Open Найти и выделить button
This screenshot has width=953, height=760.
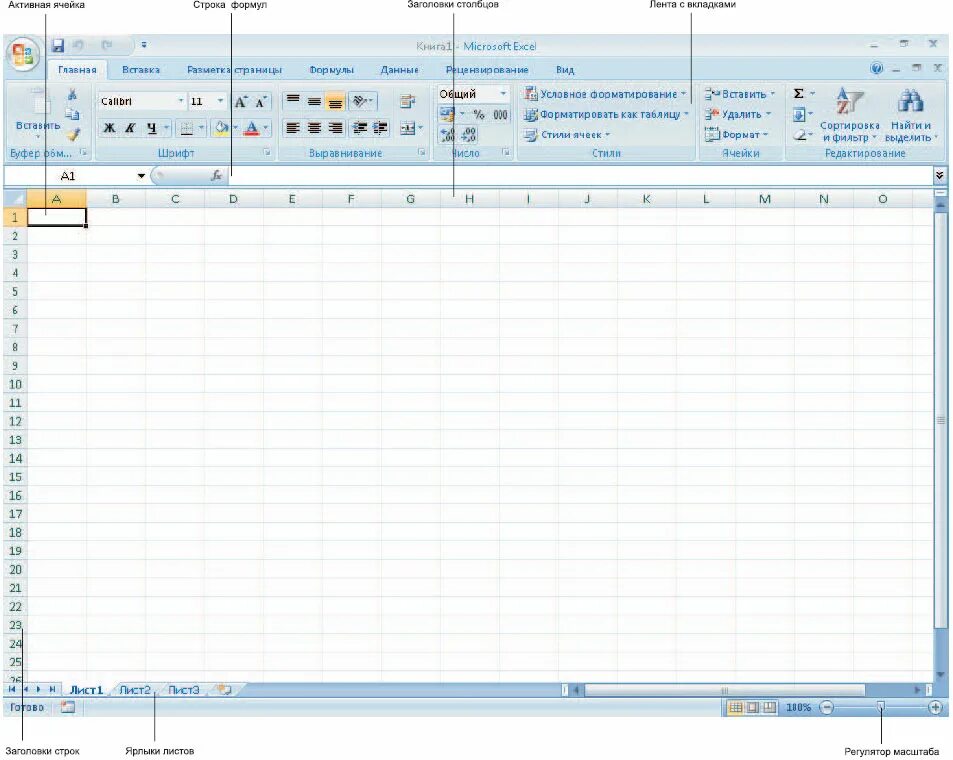911,115
